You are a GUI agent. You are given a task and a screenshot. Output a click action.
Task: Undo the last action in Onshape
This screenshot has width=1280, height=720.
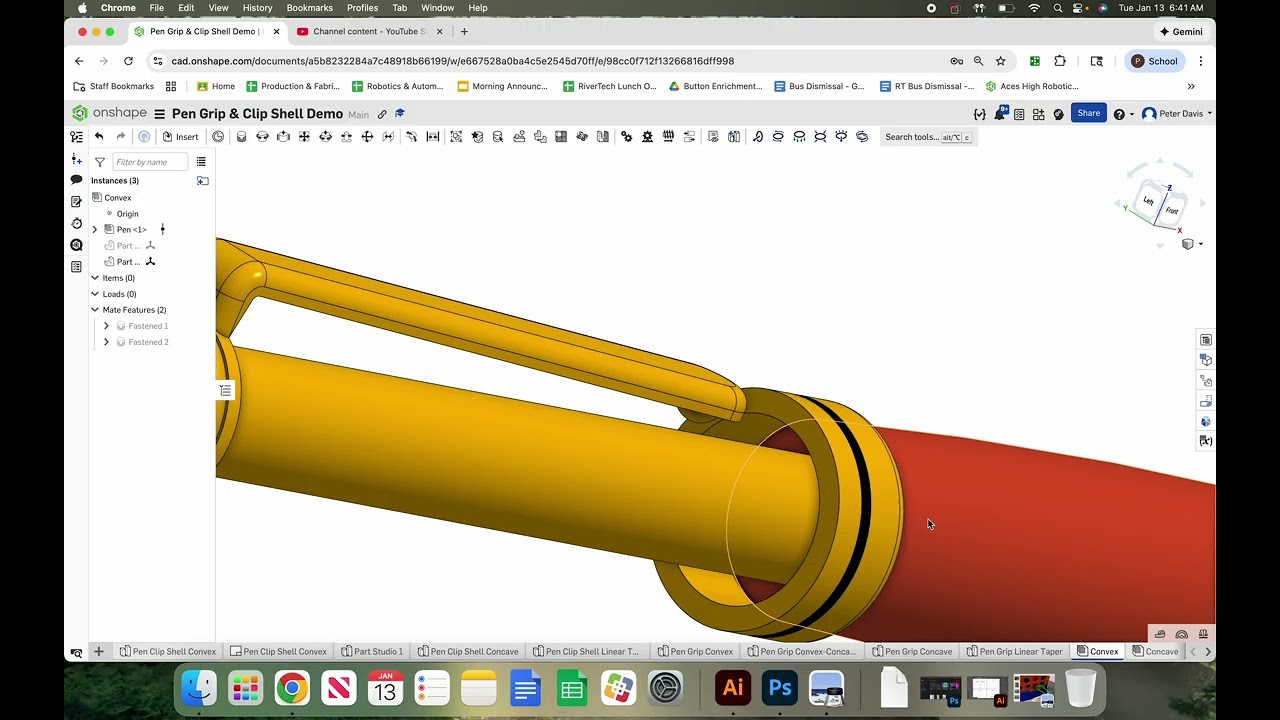(x=99, y=137)
